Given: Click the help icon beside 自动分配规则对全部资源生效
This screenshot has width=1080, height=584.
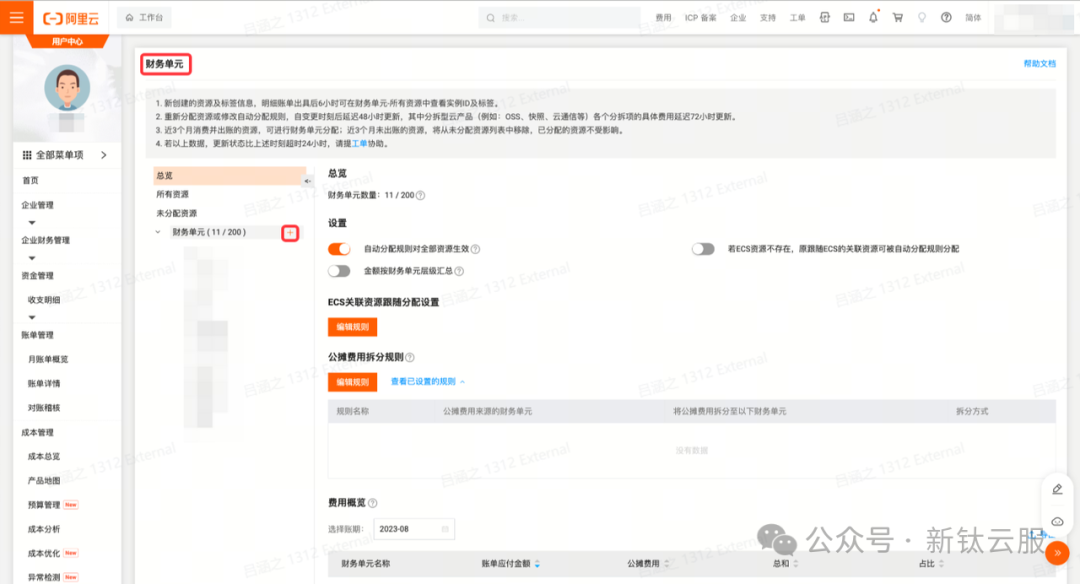Looking at the screenshot, I should 475,249.
